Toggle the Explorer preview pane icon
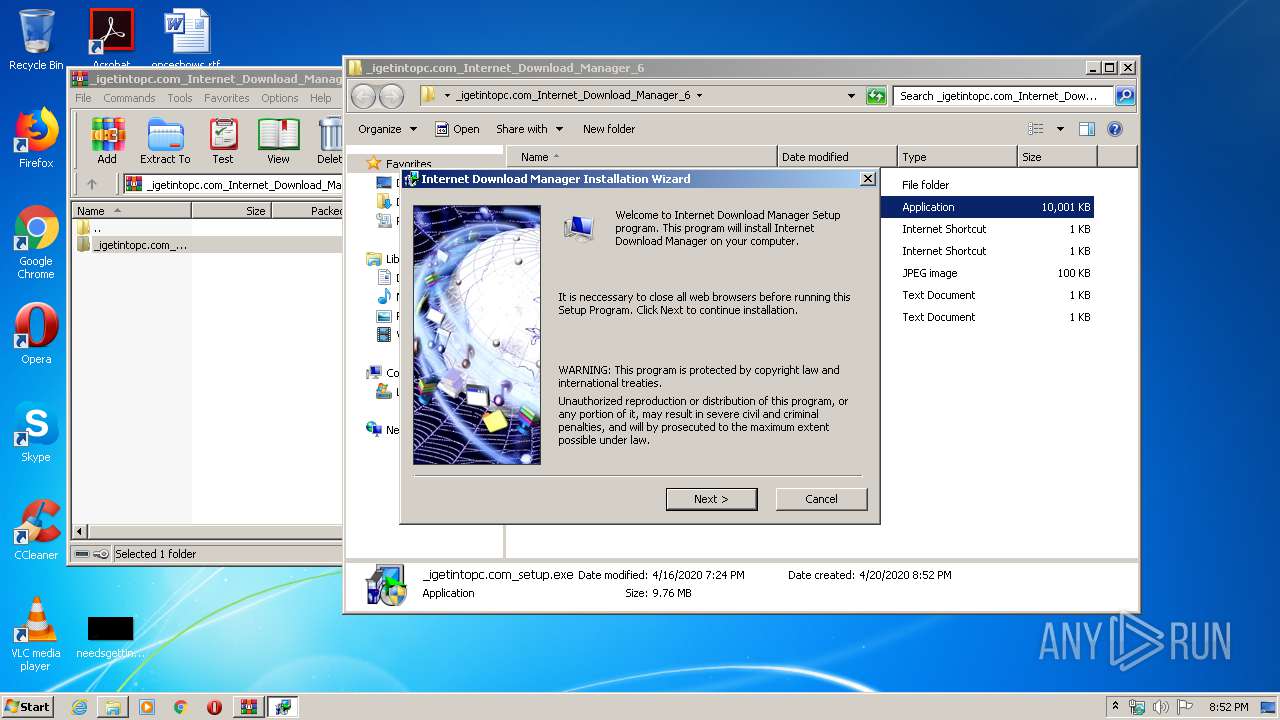The image size is (1280, 720). [x=1087, y=129]
